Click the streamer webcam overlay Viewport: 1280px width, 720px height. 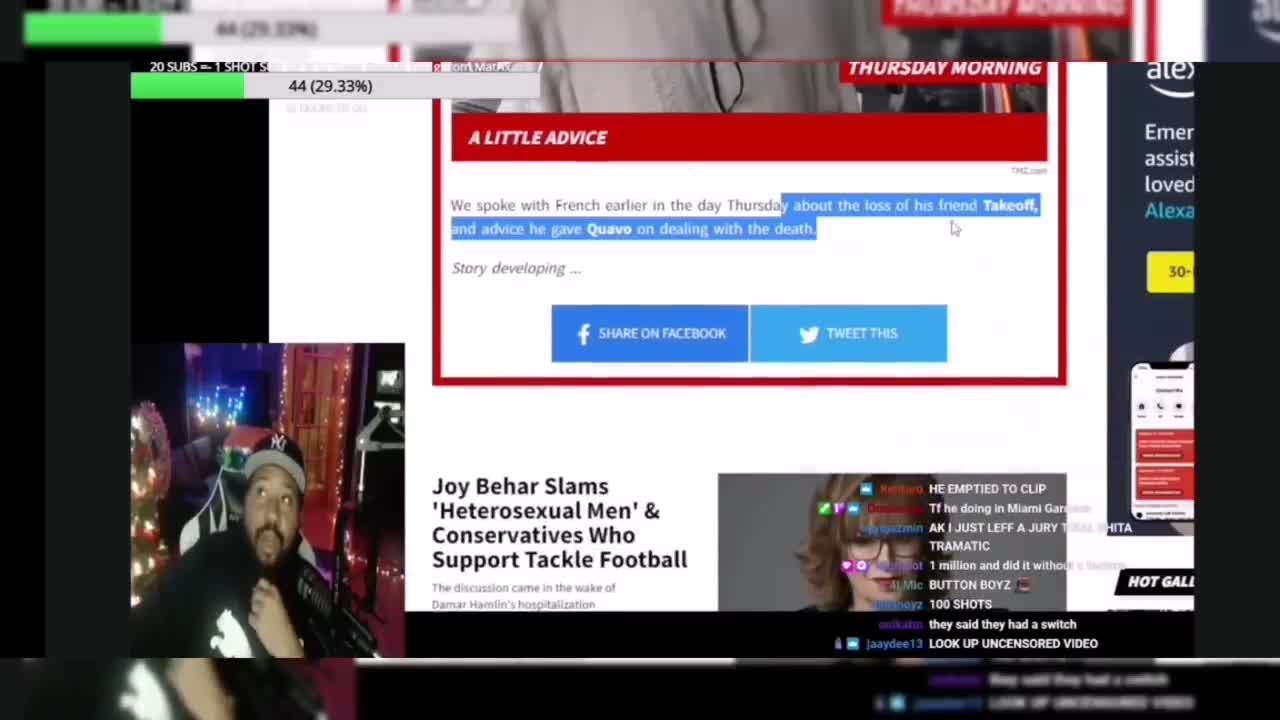click(x=268, y=500)
